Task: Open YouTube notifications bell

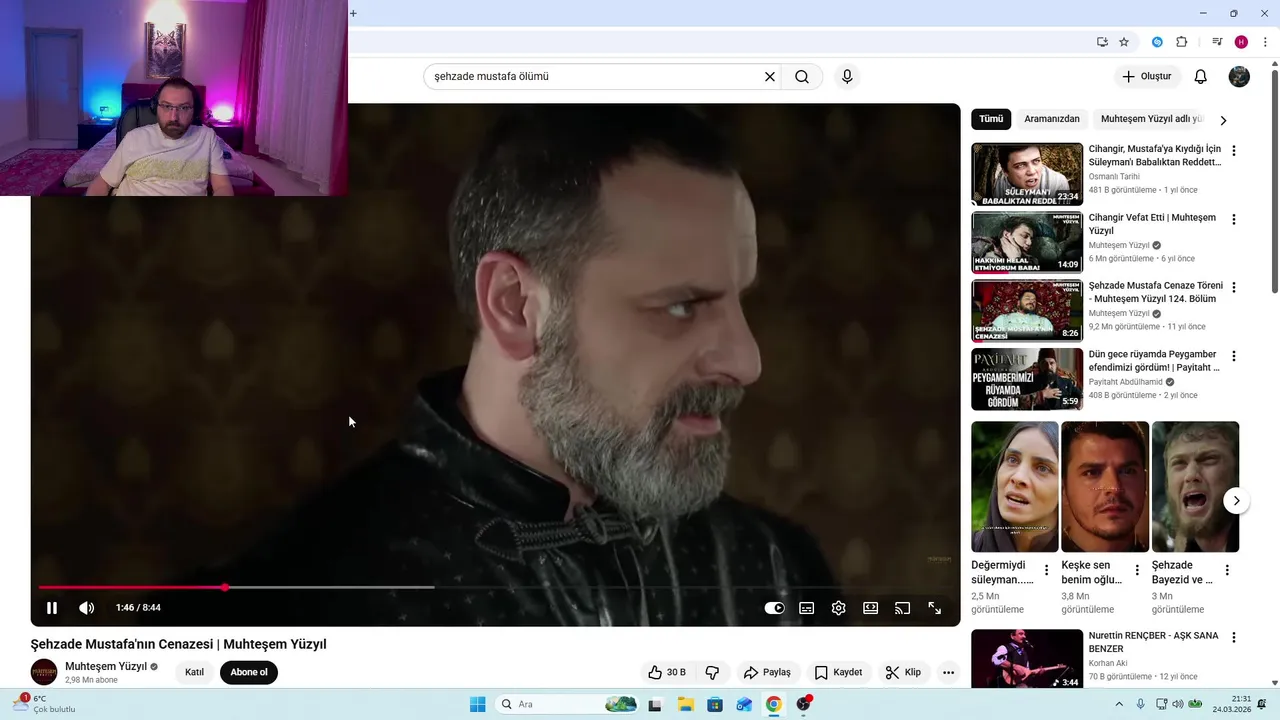Action: tap(1201, 76)
